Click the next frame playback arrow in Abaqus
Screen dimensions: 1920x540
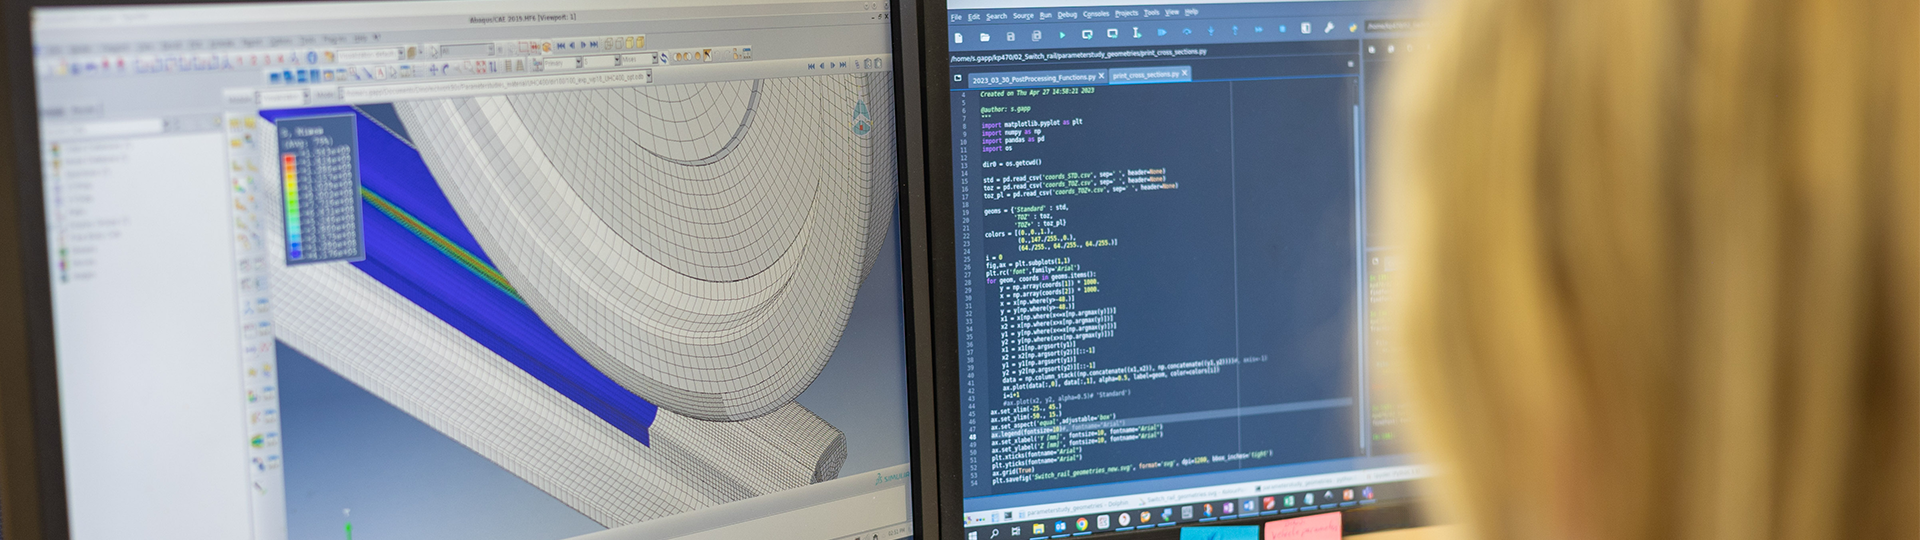(x=584, y=45)
